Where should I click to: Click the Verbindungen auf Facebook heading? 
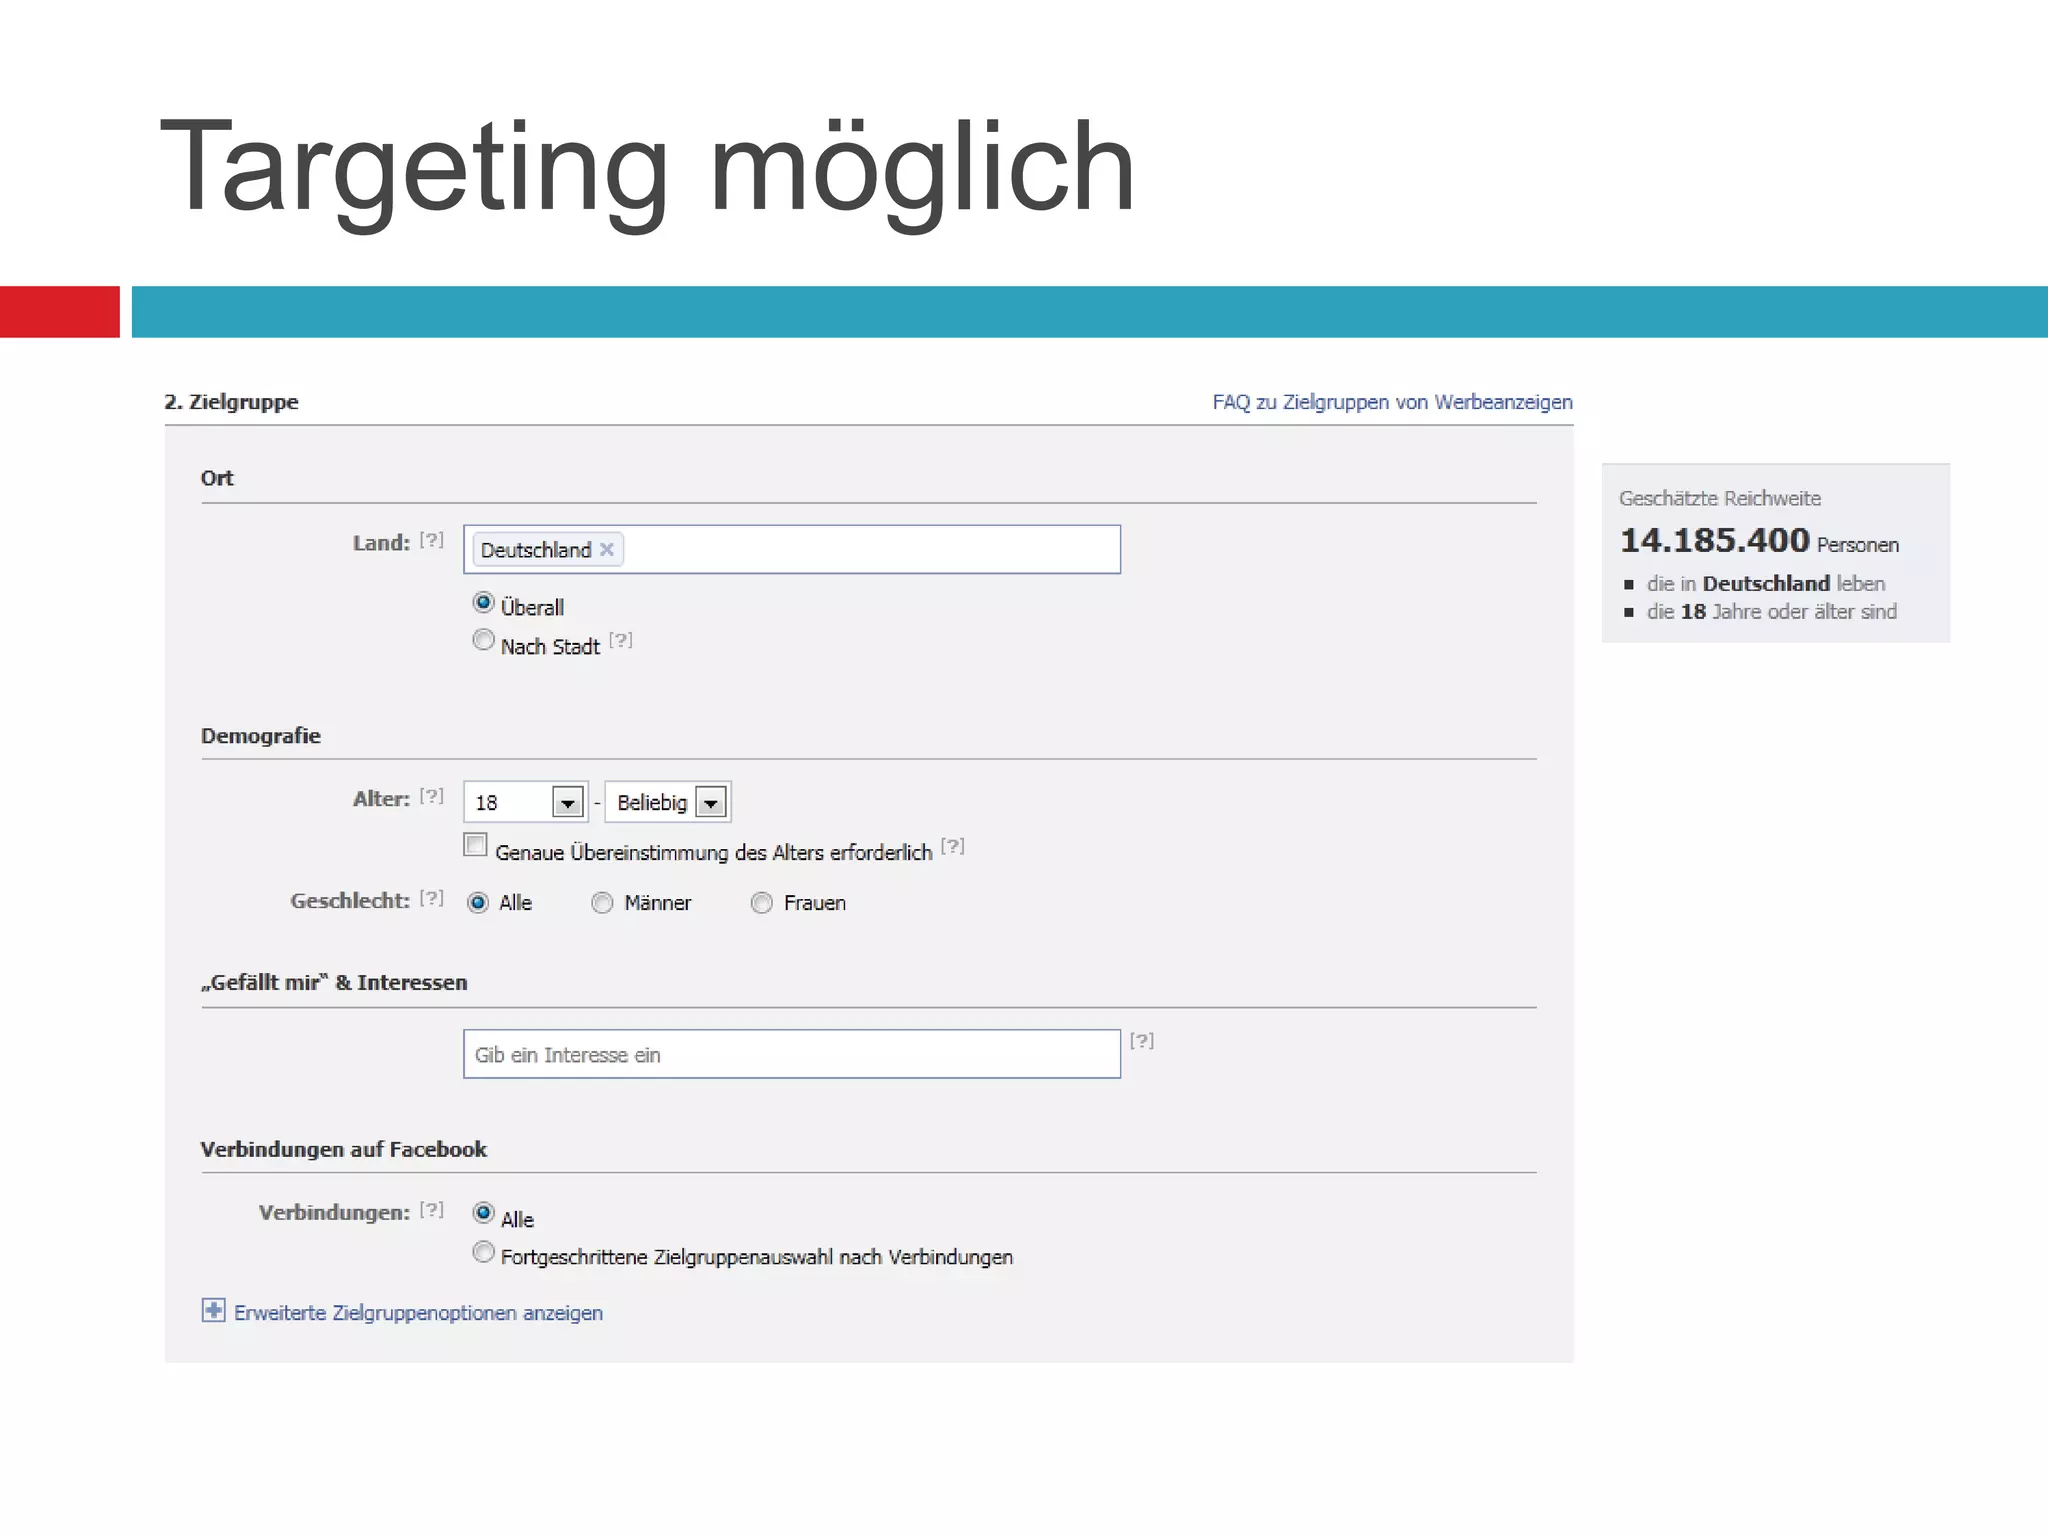pyautogui.click(x=344, y=1149)
